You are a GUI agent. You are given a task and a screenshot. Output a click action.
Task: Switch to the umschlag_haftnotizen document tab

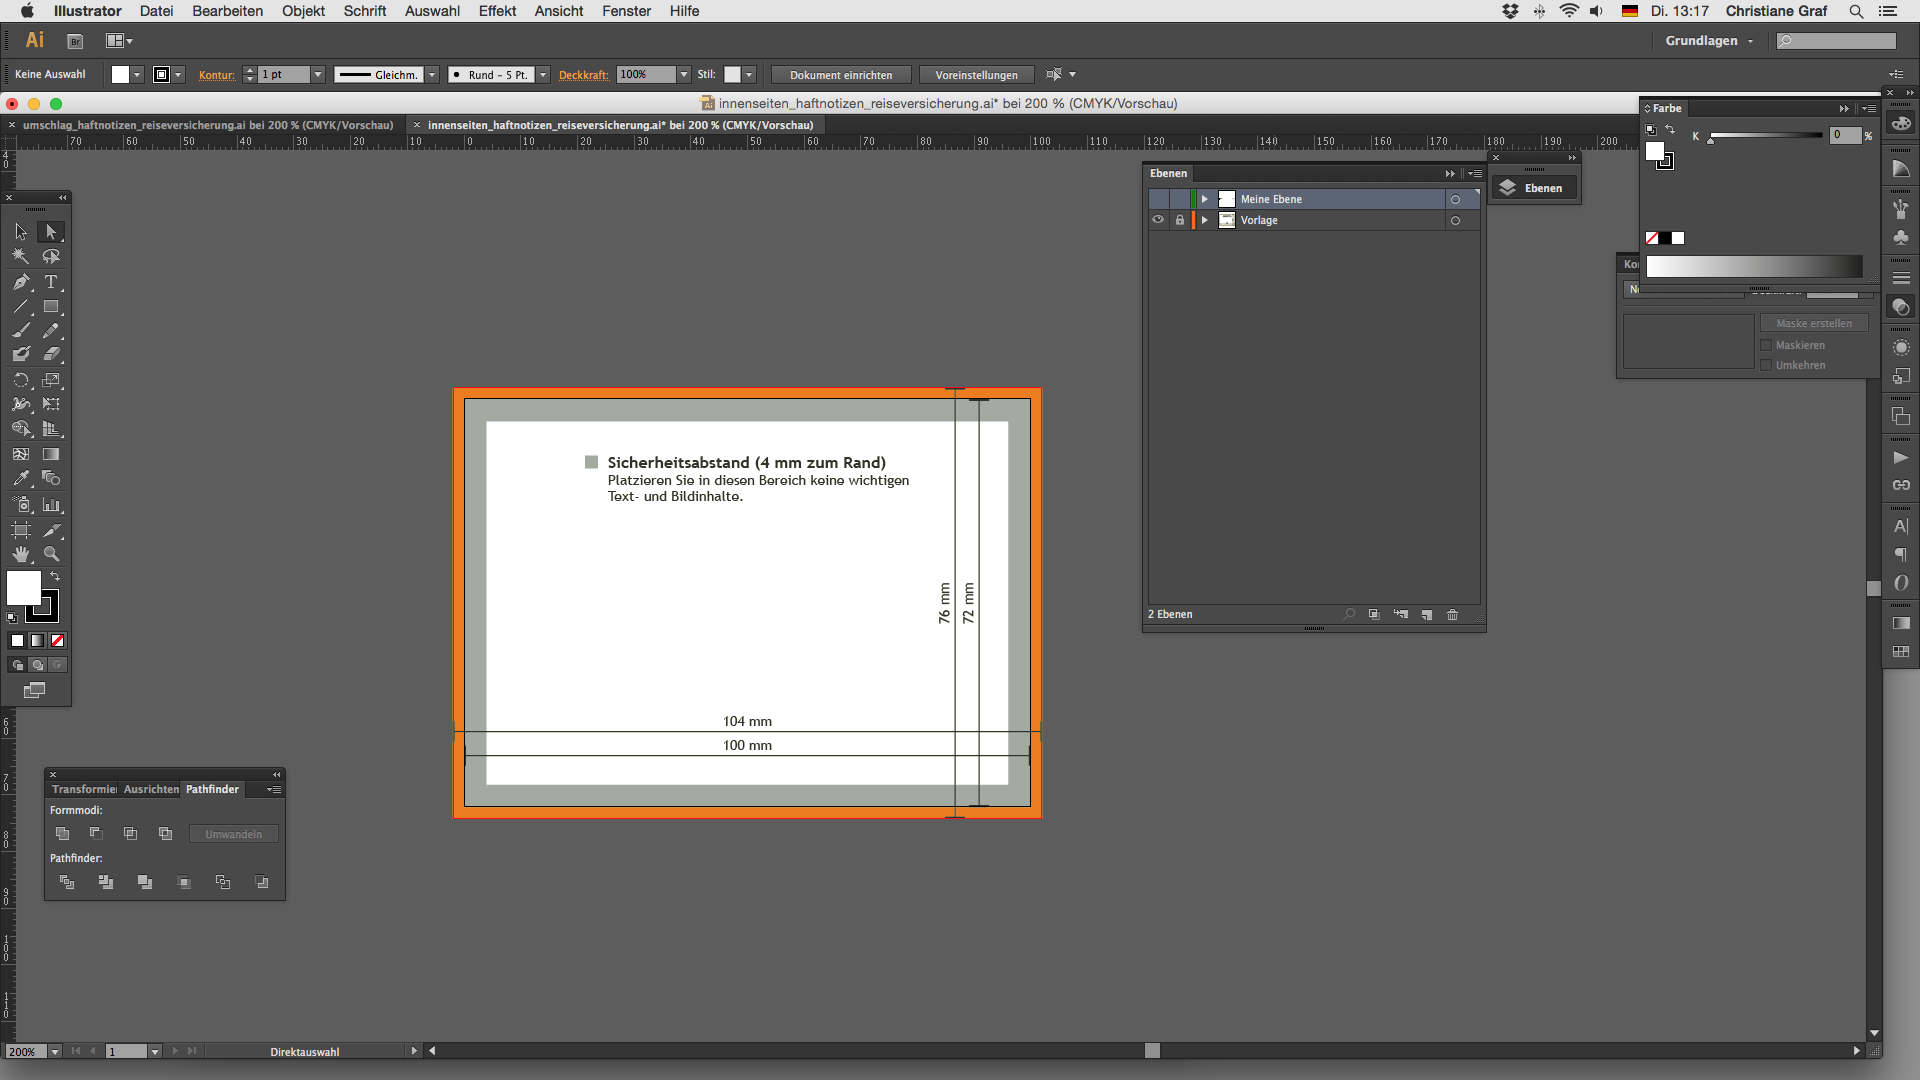pyautogui.click(x=208, y=125)
